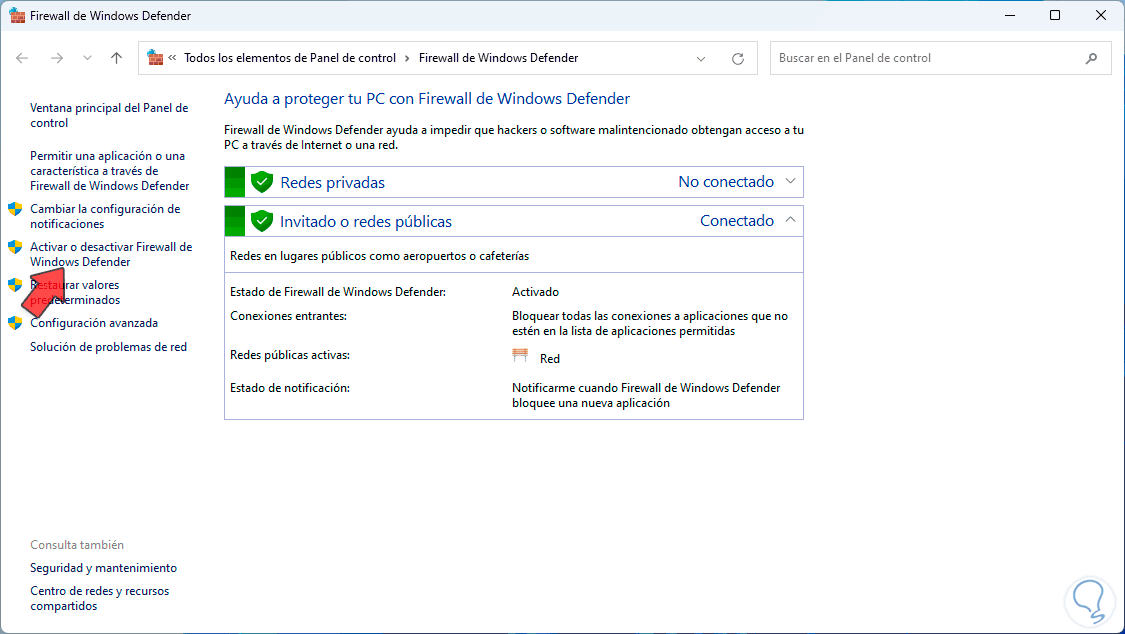Click green shield icon of Redes privadas
Viewport: 1125px width, 634px height.
pos(262,182)
